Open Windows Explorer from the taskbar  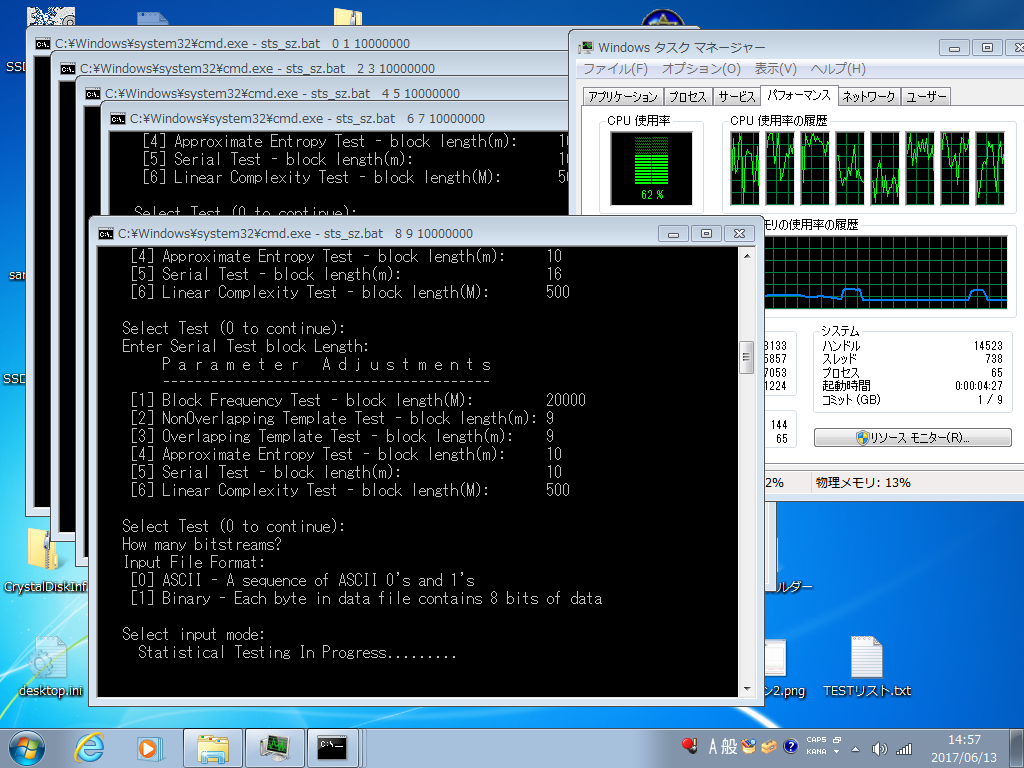coord(213,747)
